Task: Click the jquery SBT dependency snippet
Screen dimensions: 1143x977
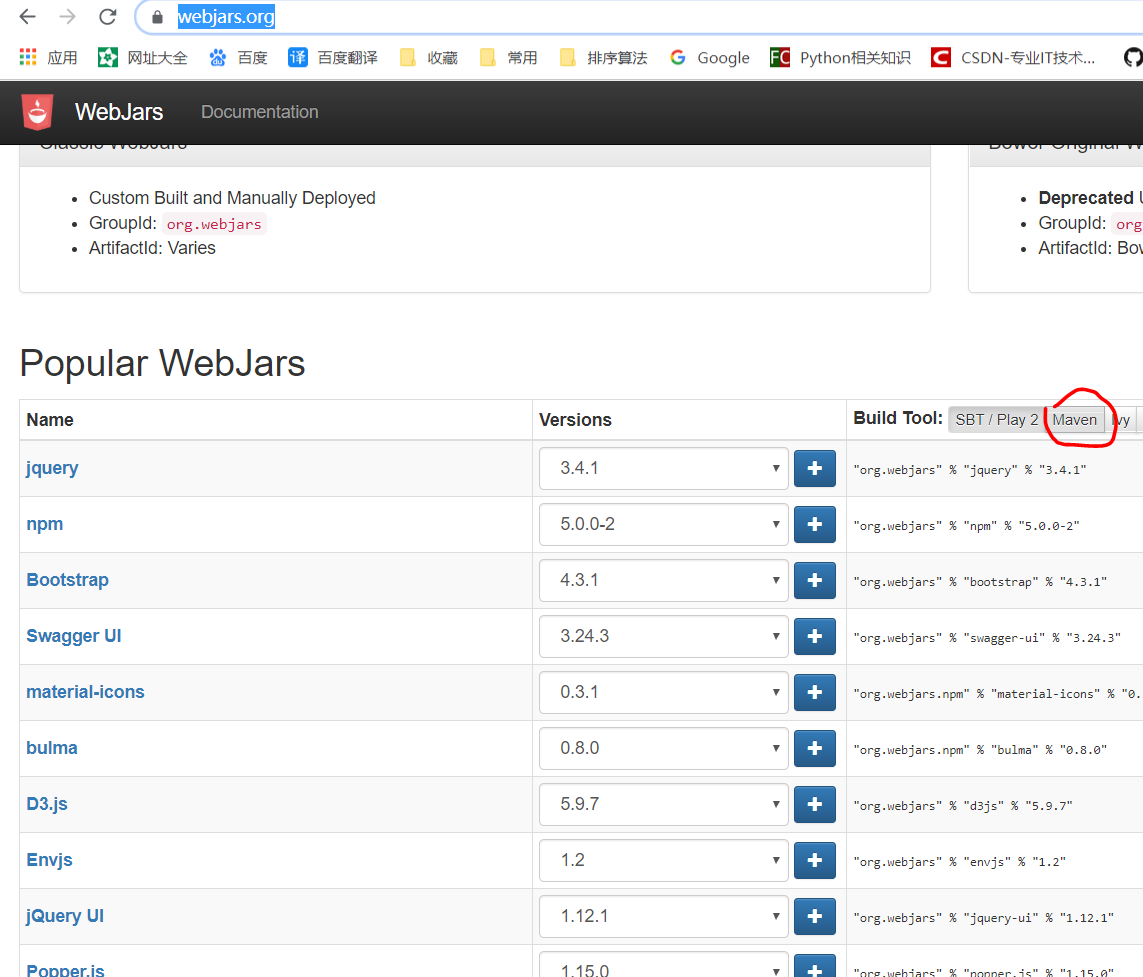Action: pyautogui.click(x=970, y=470)
